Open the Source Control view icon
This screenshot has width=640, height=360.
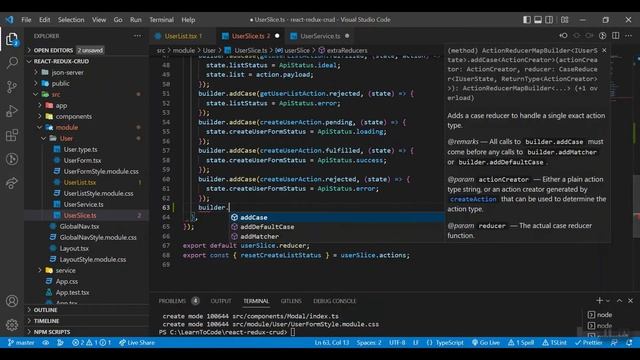12,87
